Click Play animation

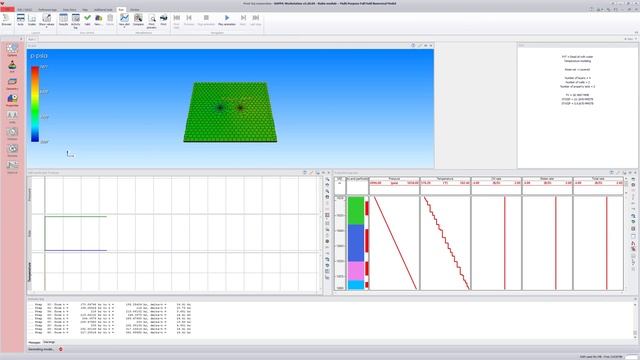point(227,20)
